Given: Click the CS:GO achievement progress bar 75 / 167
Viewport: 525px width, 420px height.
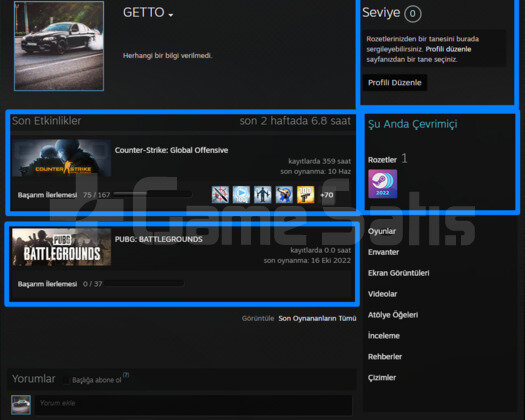Looking at the screenshot, I should pyautogui.click(x=153, y=194).
